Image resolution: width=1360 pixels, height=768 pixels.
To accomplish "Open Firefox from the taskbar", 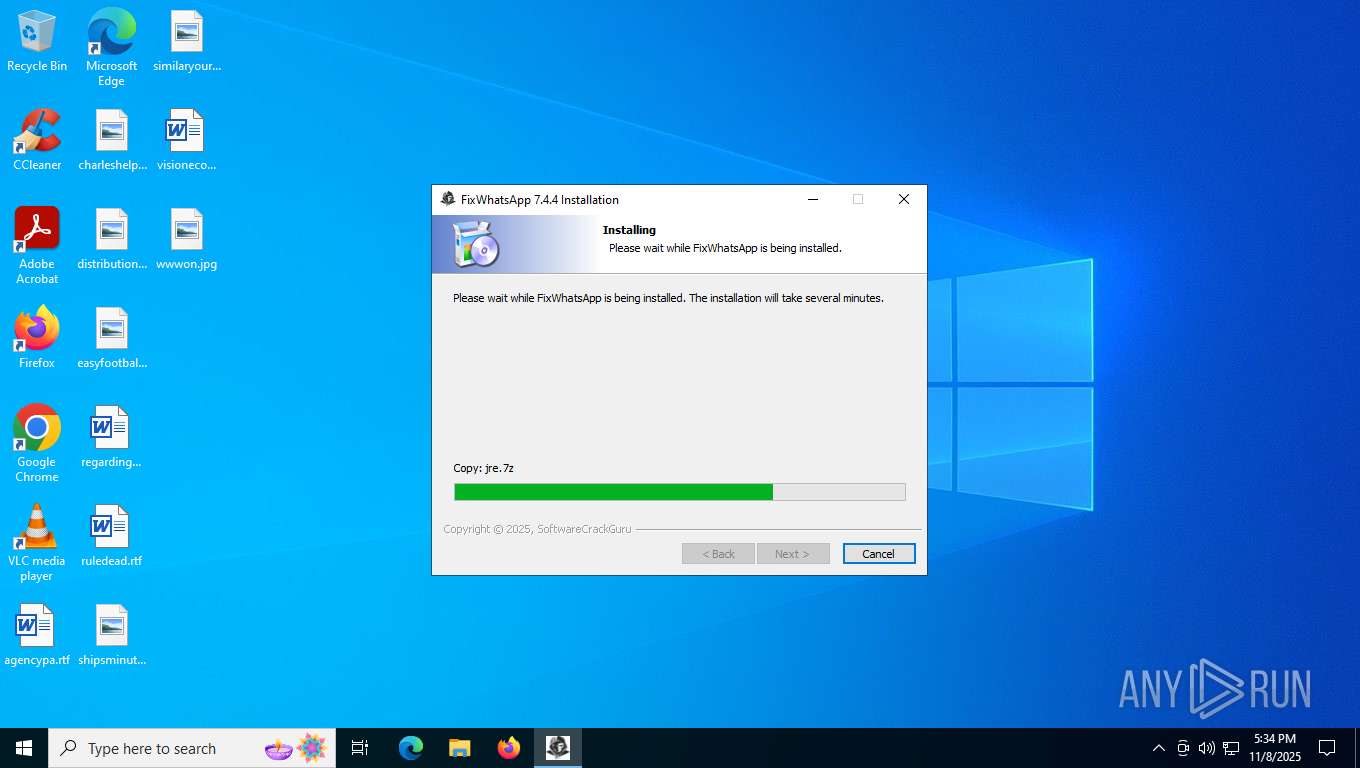I will point(509,748).
